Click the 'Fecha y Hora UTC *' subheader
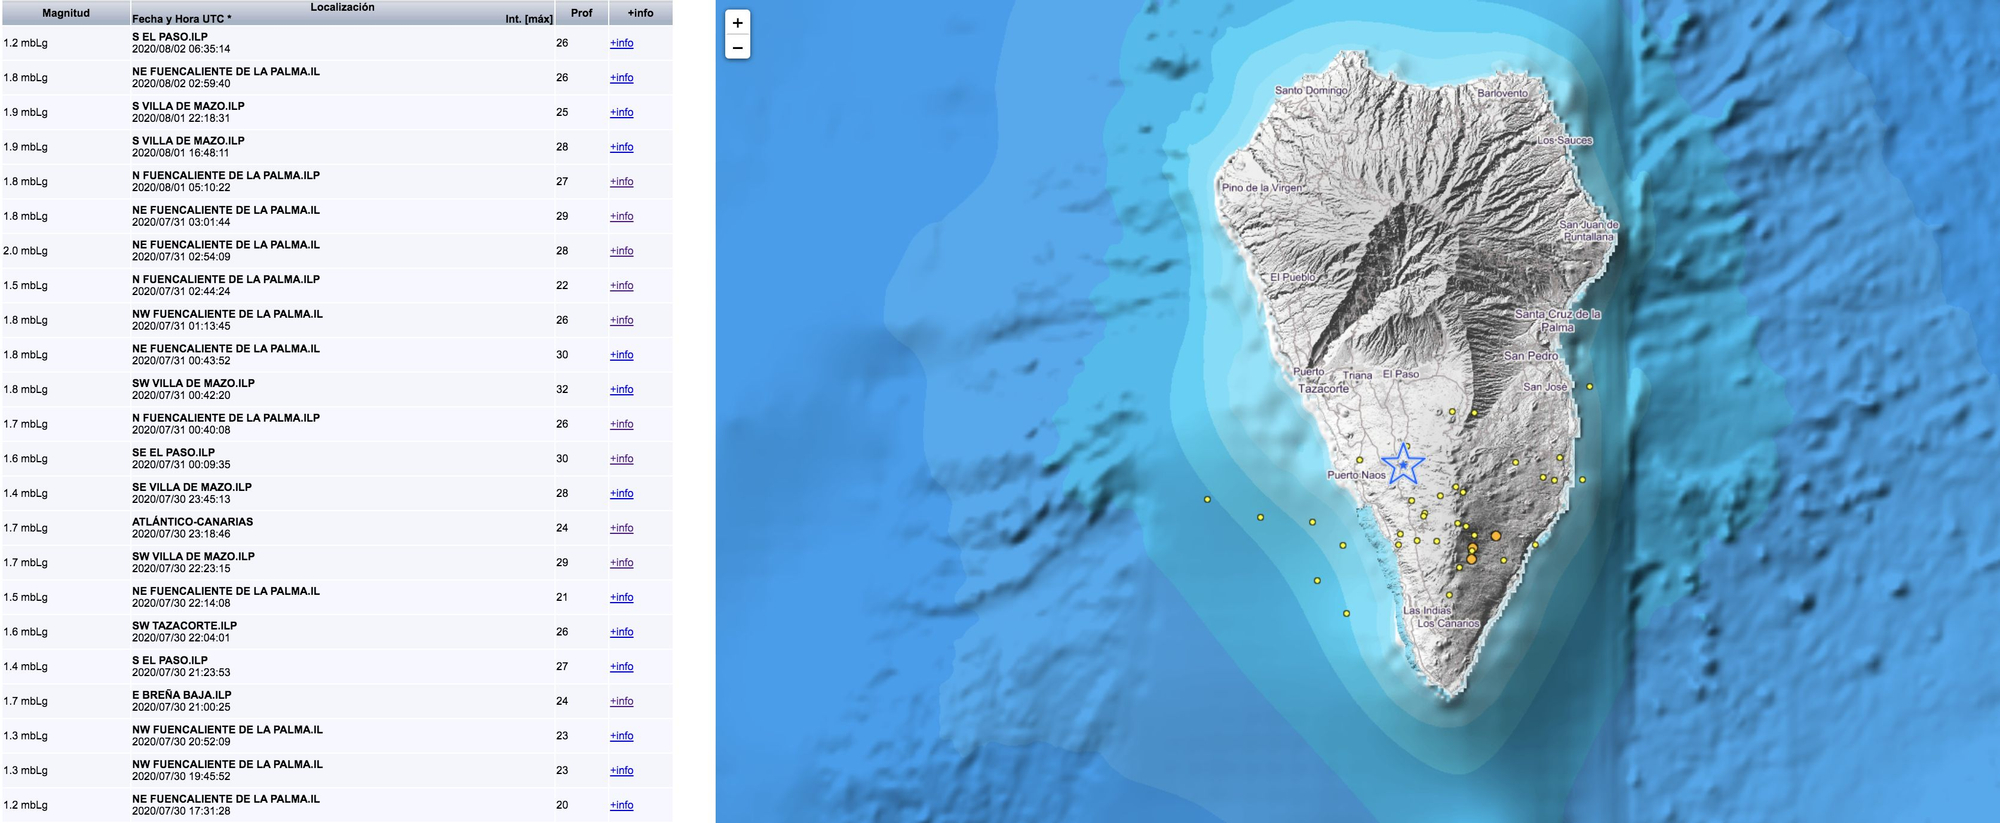Image resolution: width=2000 pixels, height=823 pixels. pos(182,19)
